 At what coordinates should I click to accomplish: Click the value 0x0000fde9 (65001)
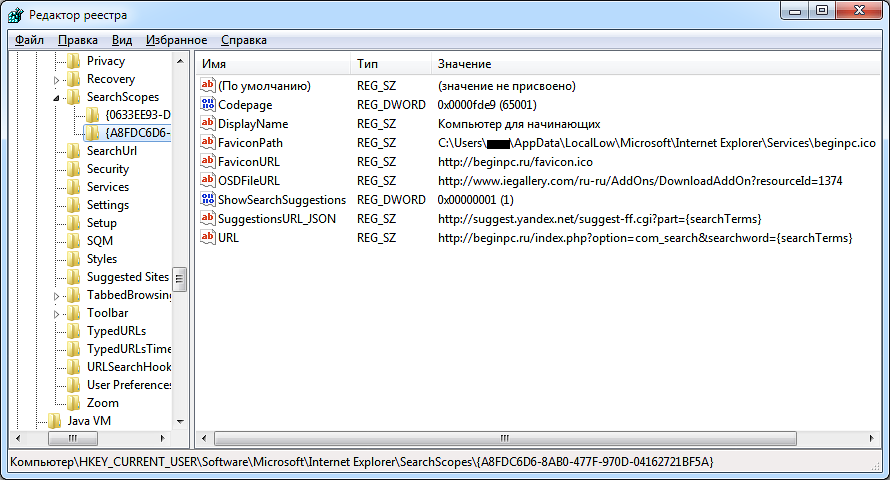(487, 105)
